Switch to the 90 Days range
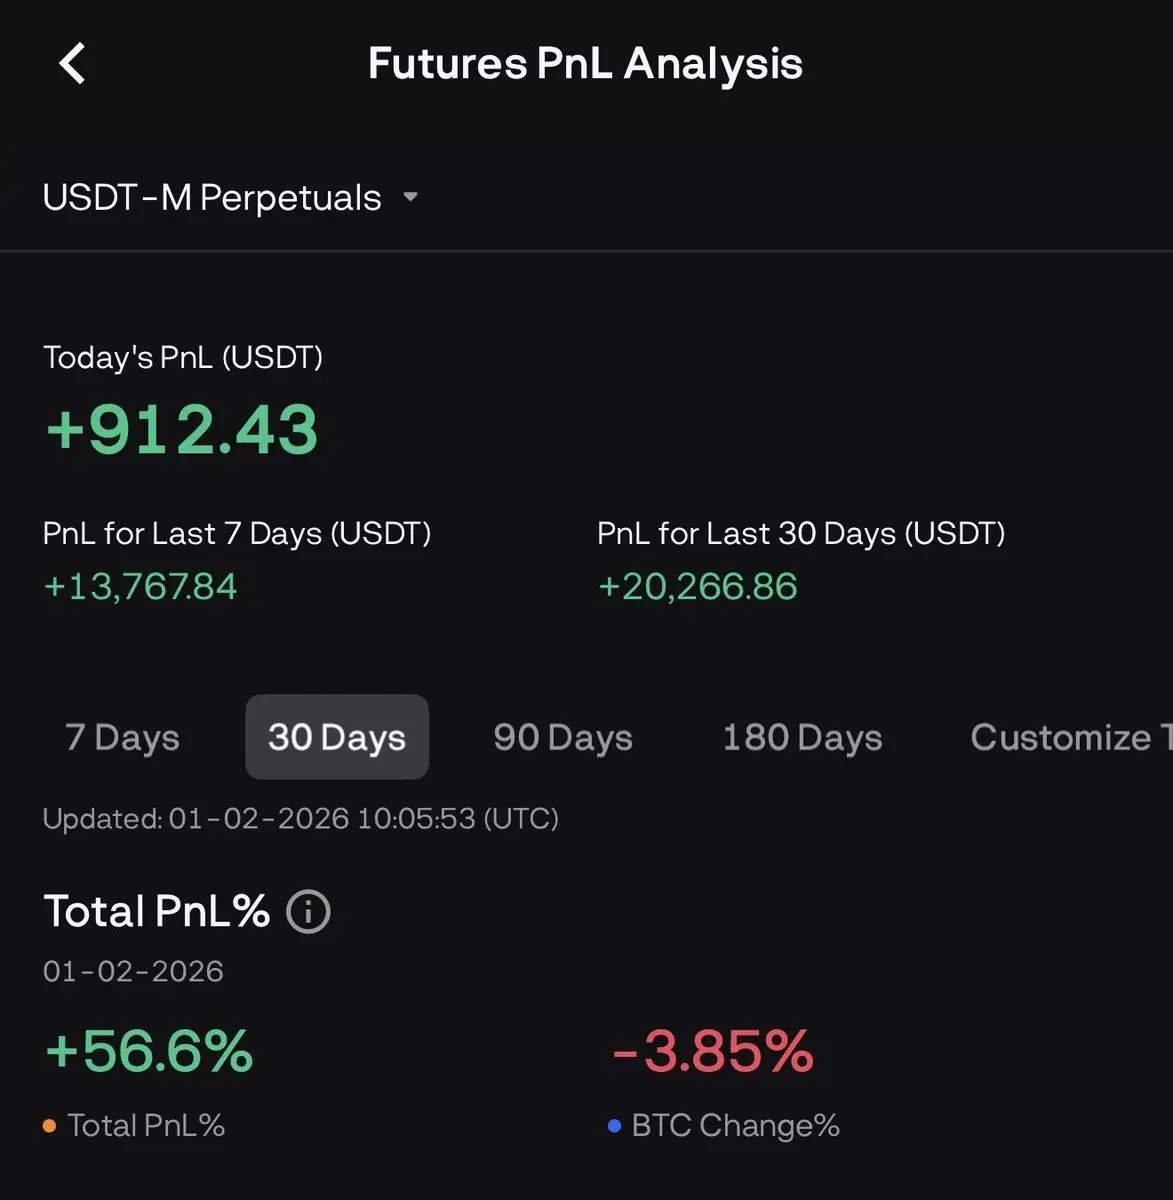This screenshot has width=1173, height=1200. pyautogui.click(x=563, y=738)
